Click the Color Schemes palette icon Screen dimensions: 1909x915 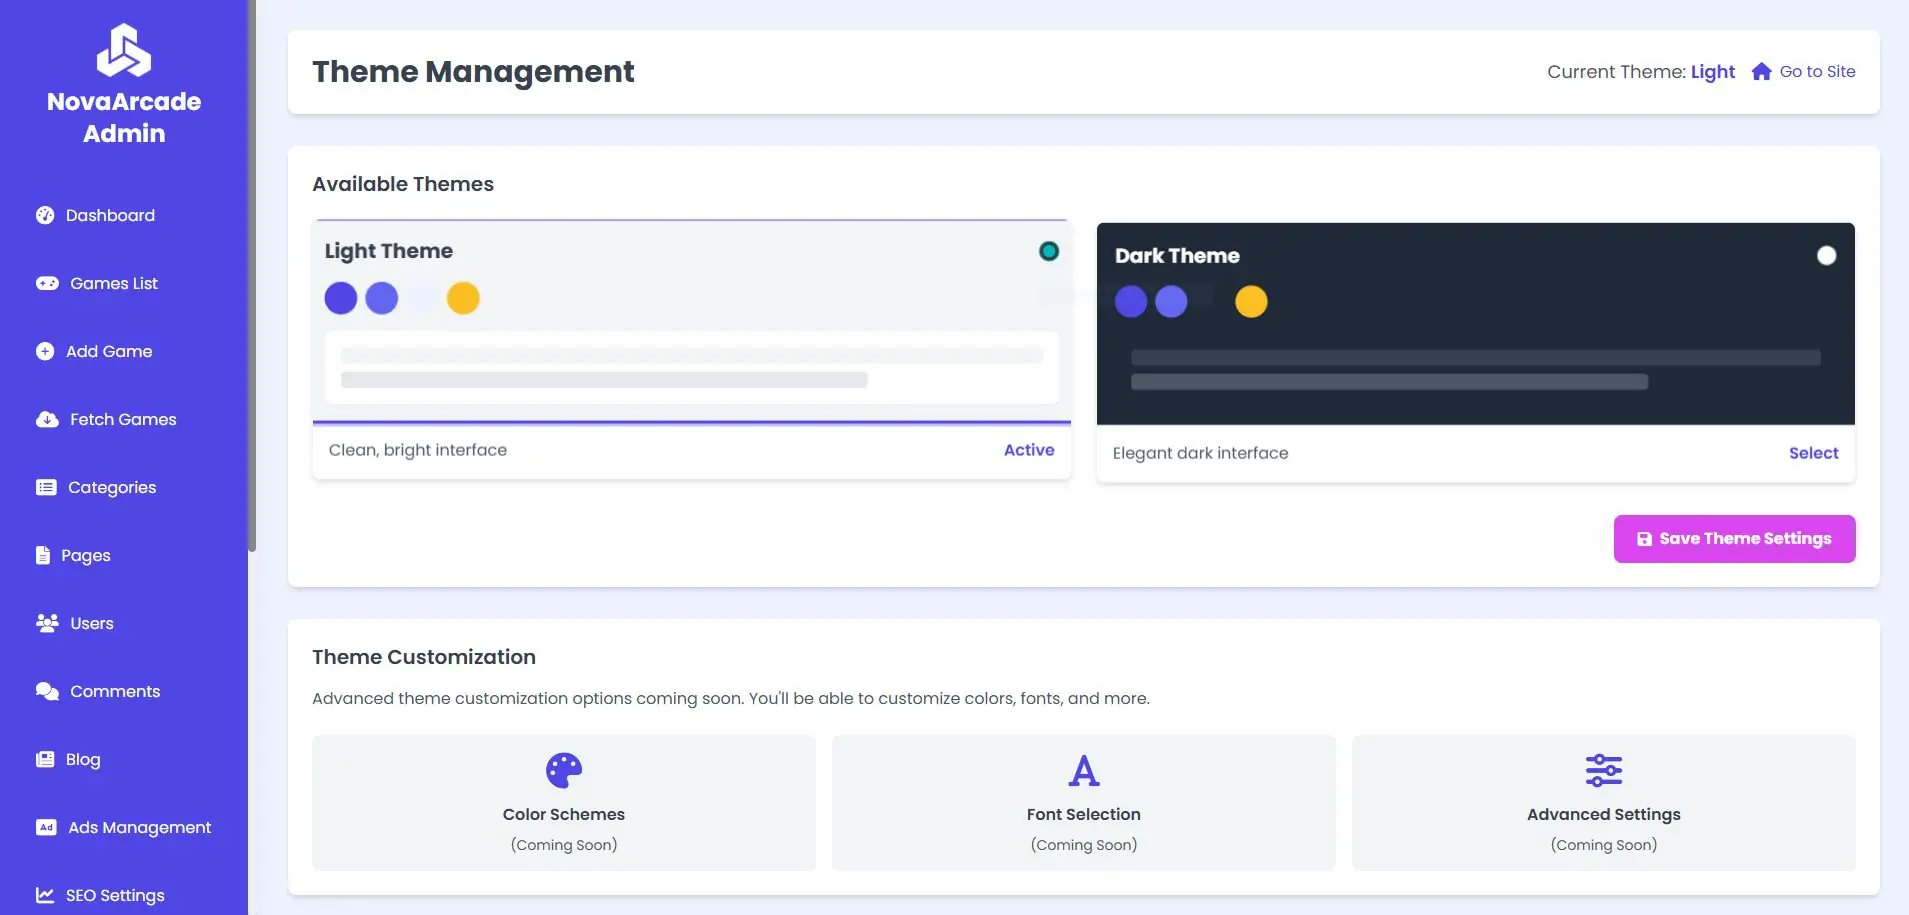564,770
